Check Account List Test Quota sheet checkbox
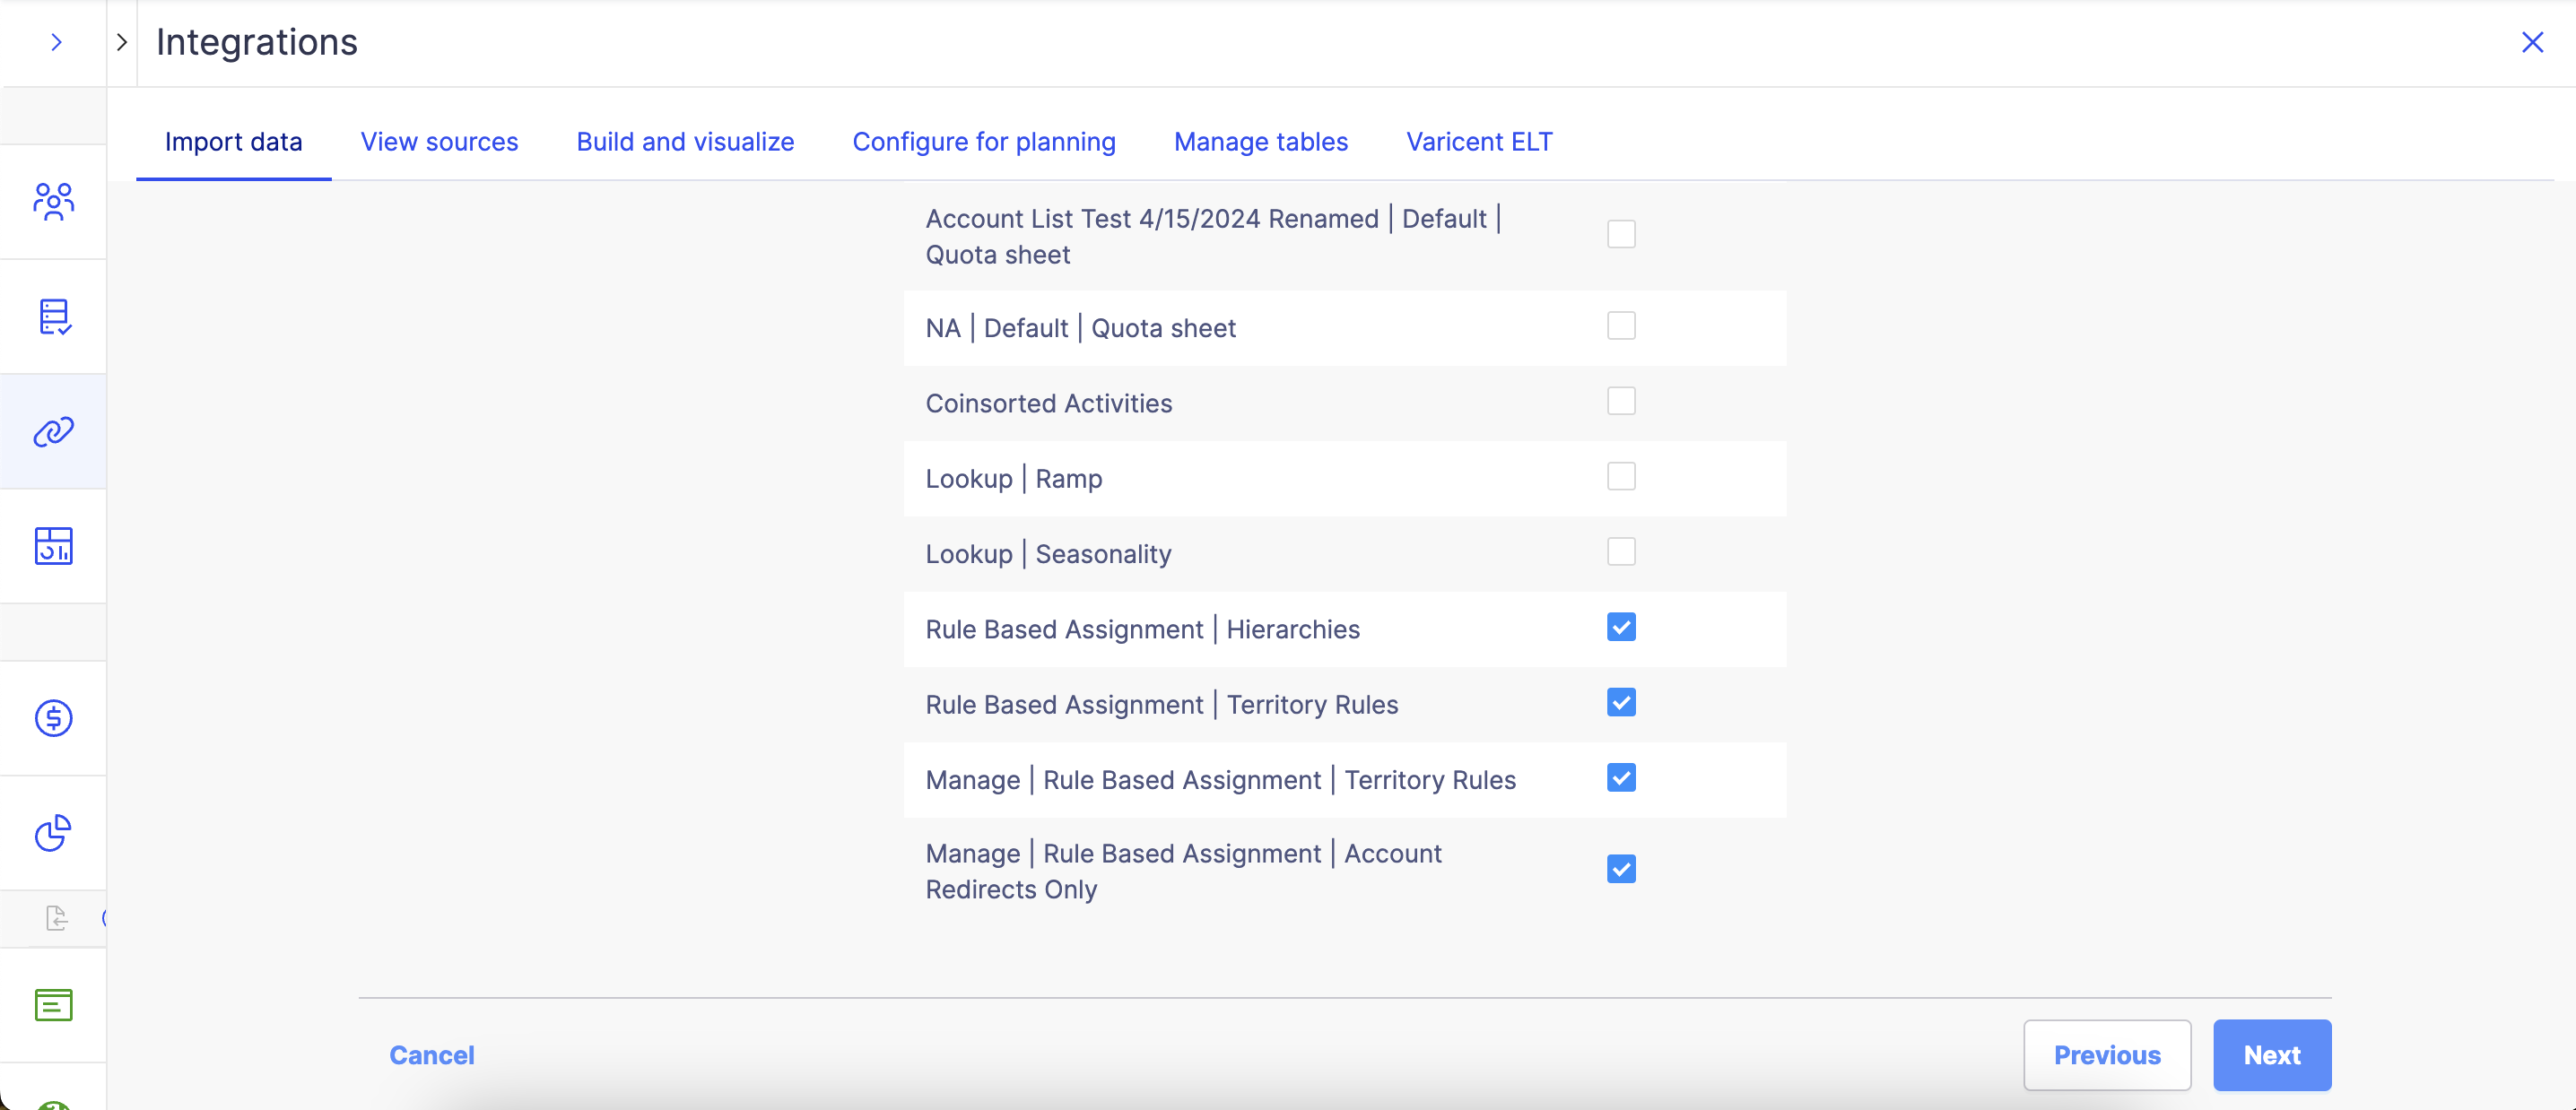Viewport: 2576px width, 1110px height. [1621, 234]
